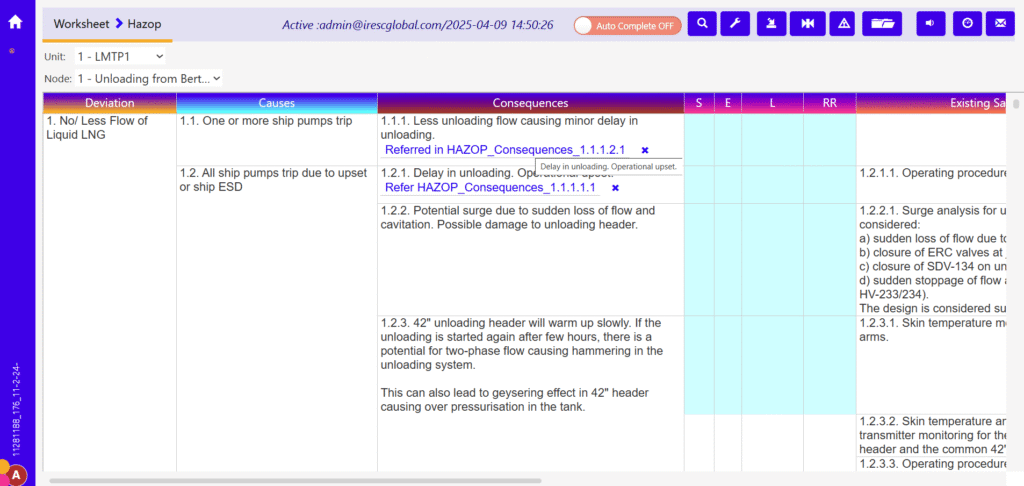Click the clock icon in toolbar

coord(966,23)
